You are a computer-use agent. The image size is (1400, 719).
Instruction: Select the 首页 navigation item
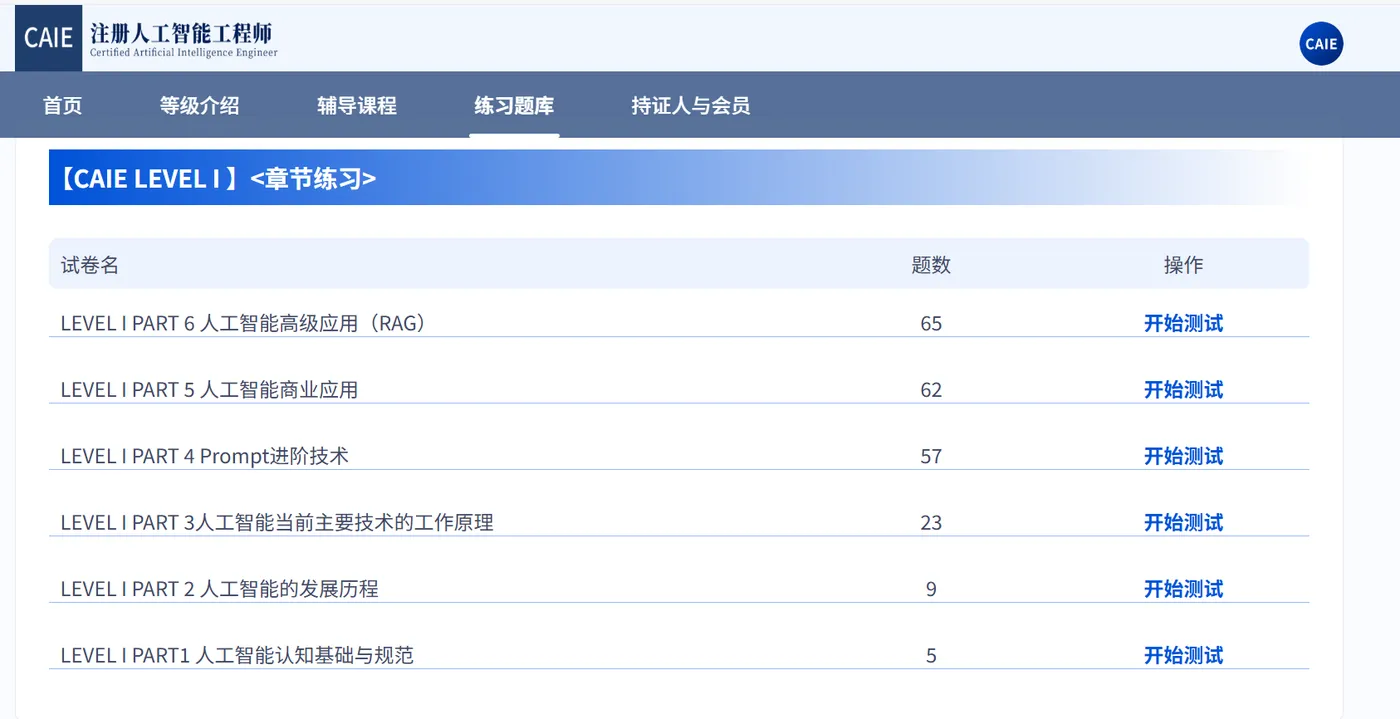click(62, 104)
